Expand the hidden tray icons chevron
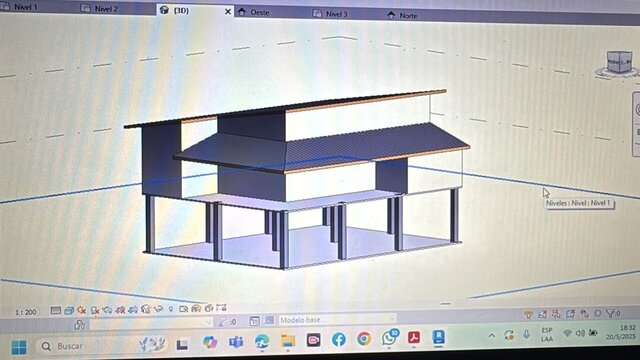The width and height of the screenshot is (640, 360). point(491,336)
